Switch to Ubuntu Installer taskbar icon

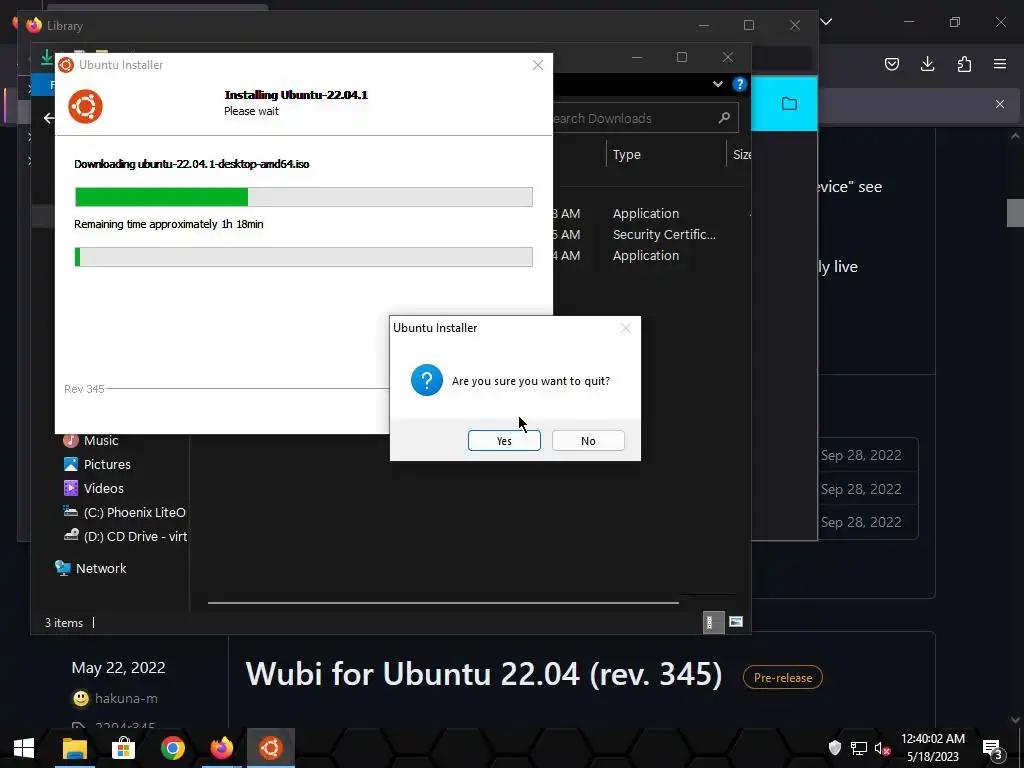coord(271,748)
